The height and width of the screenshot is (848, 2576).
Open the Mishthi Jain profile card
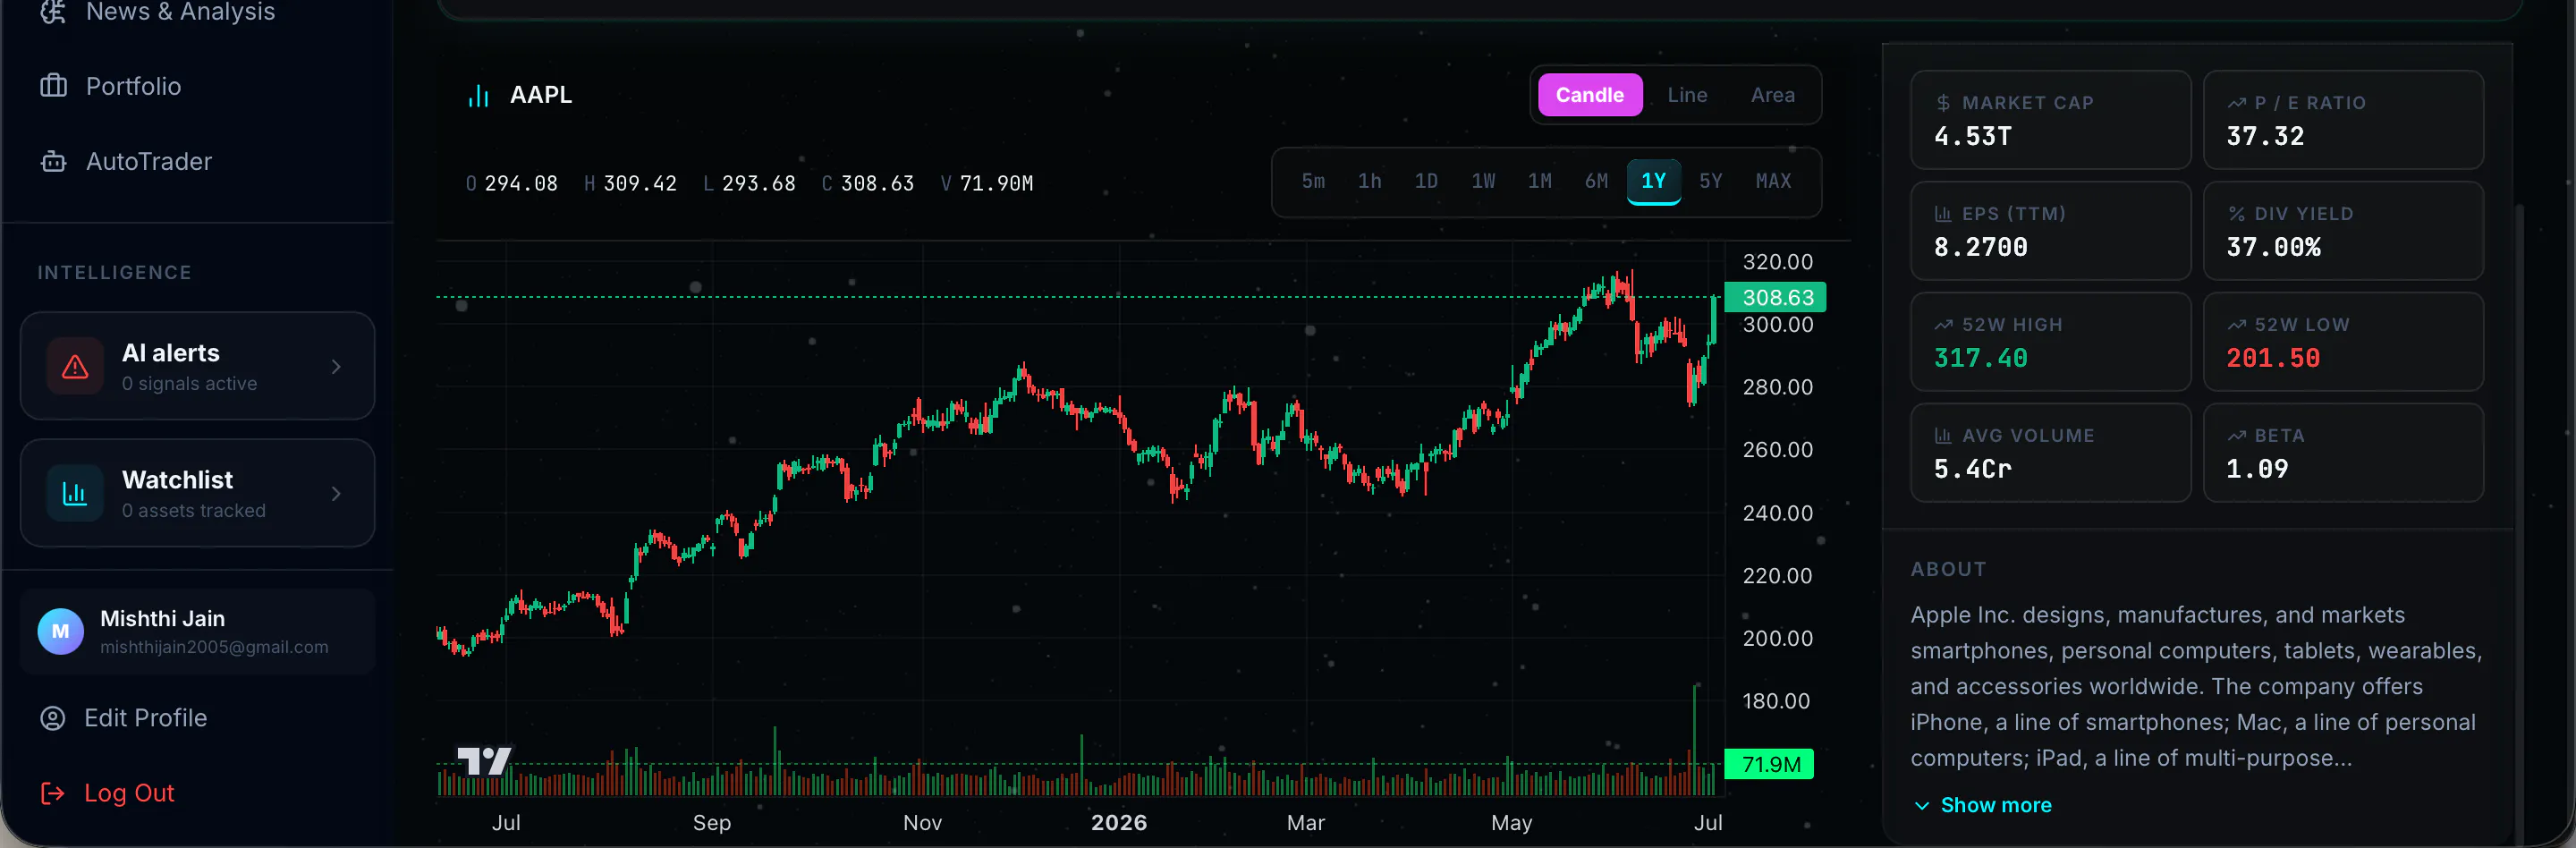point(197,631)
